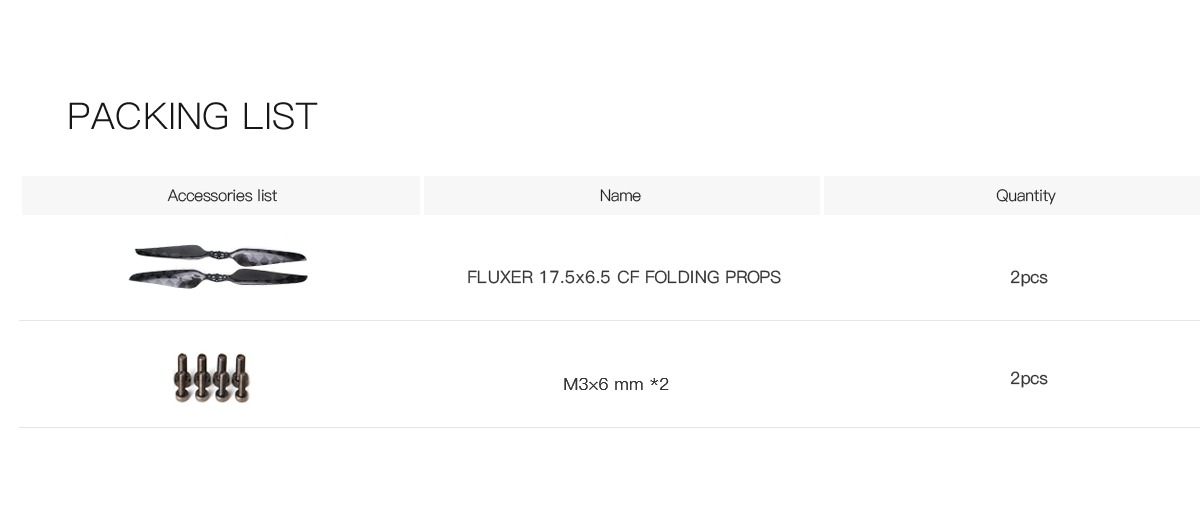Click the 17.5x6.5 size text
This screenshot has height=517, width=1200.
point(574,277)
